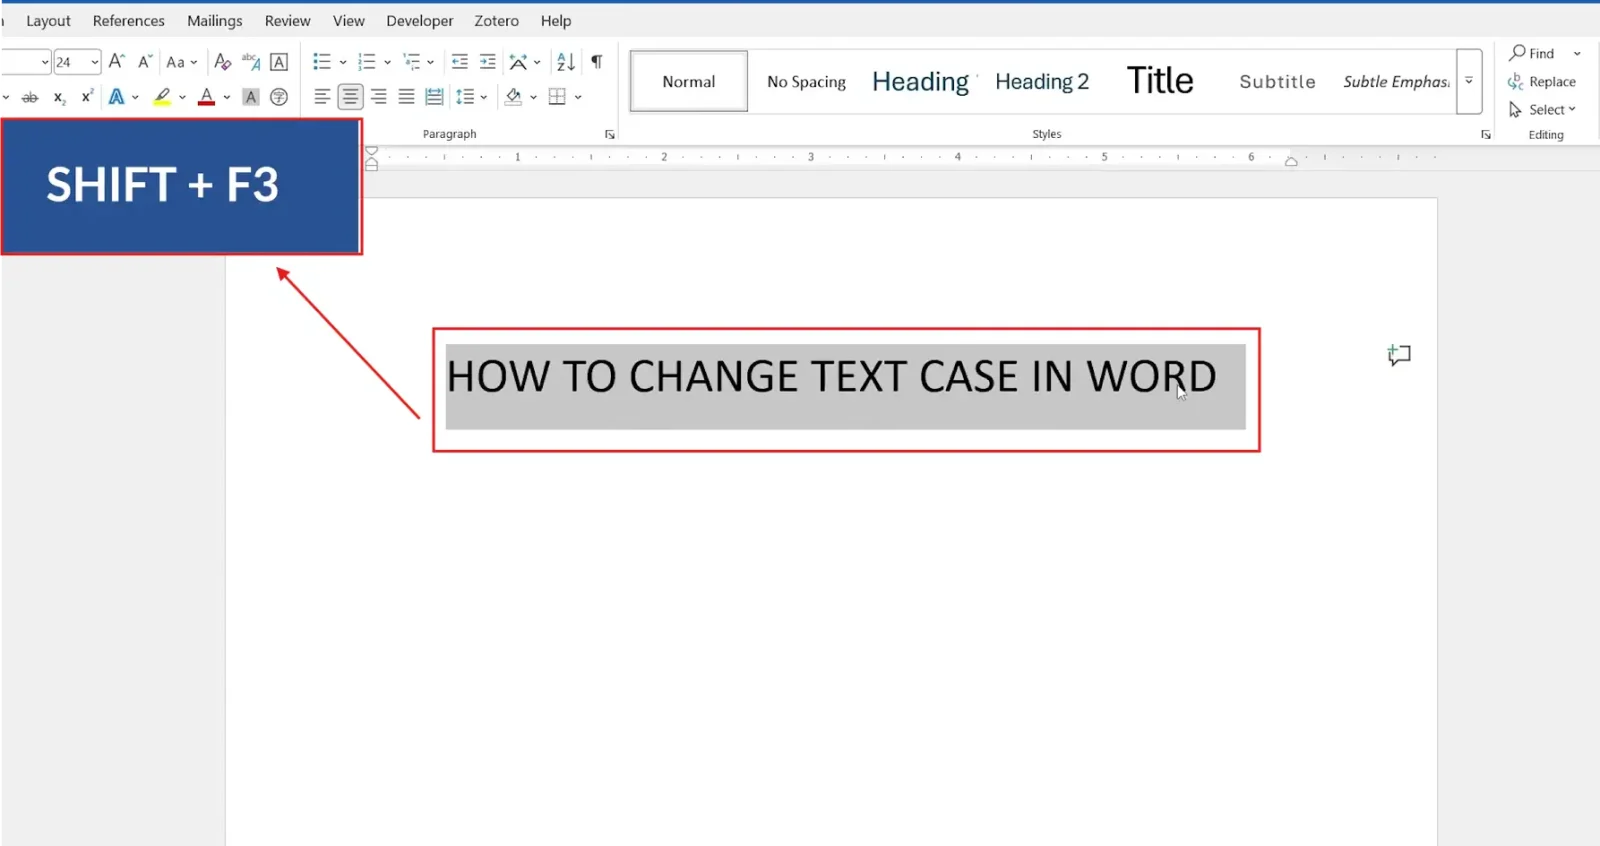Apply paragraph shading fill color
This screenshot has width=1600, height=846.
(x=513, y=97)
